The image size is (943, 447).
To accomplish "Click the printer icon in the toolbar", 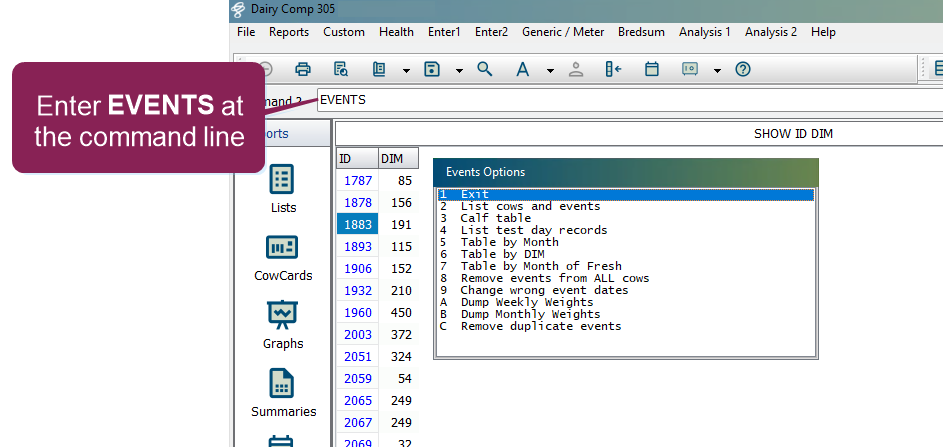I will click(x=303, y=69).
